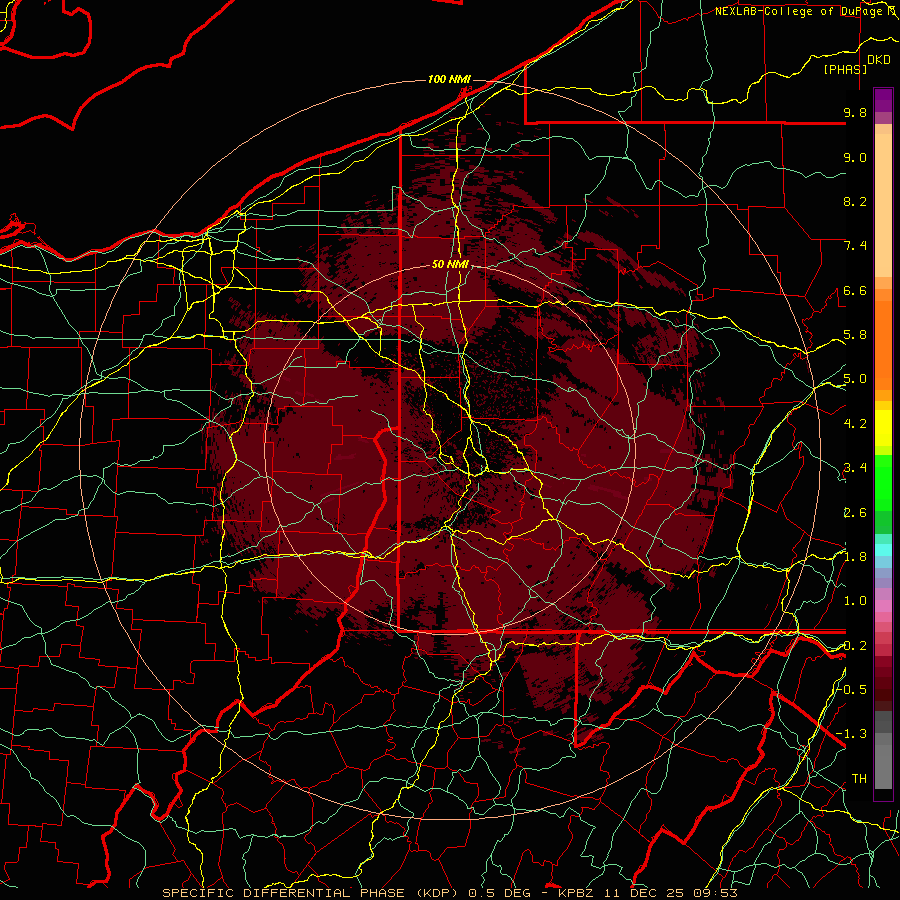This screenshot has height=900, width=900.
Task: Click the 50 NMI range ring label
Action: click(450, 264)
